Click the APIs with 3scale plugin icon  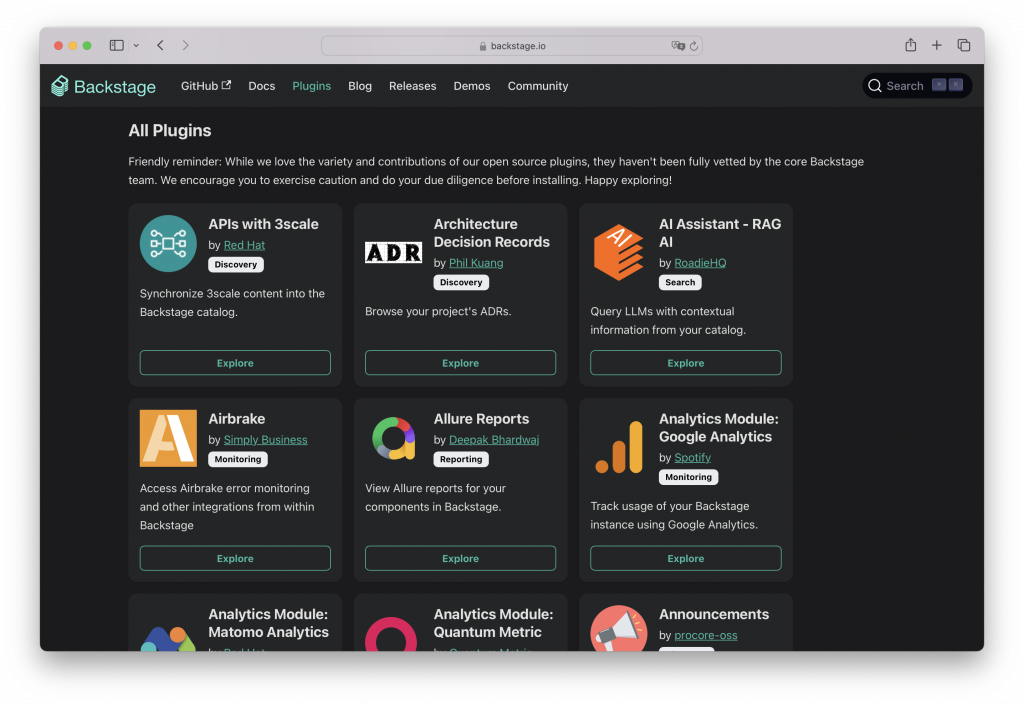click(168, 244)
